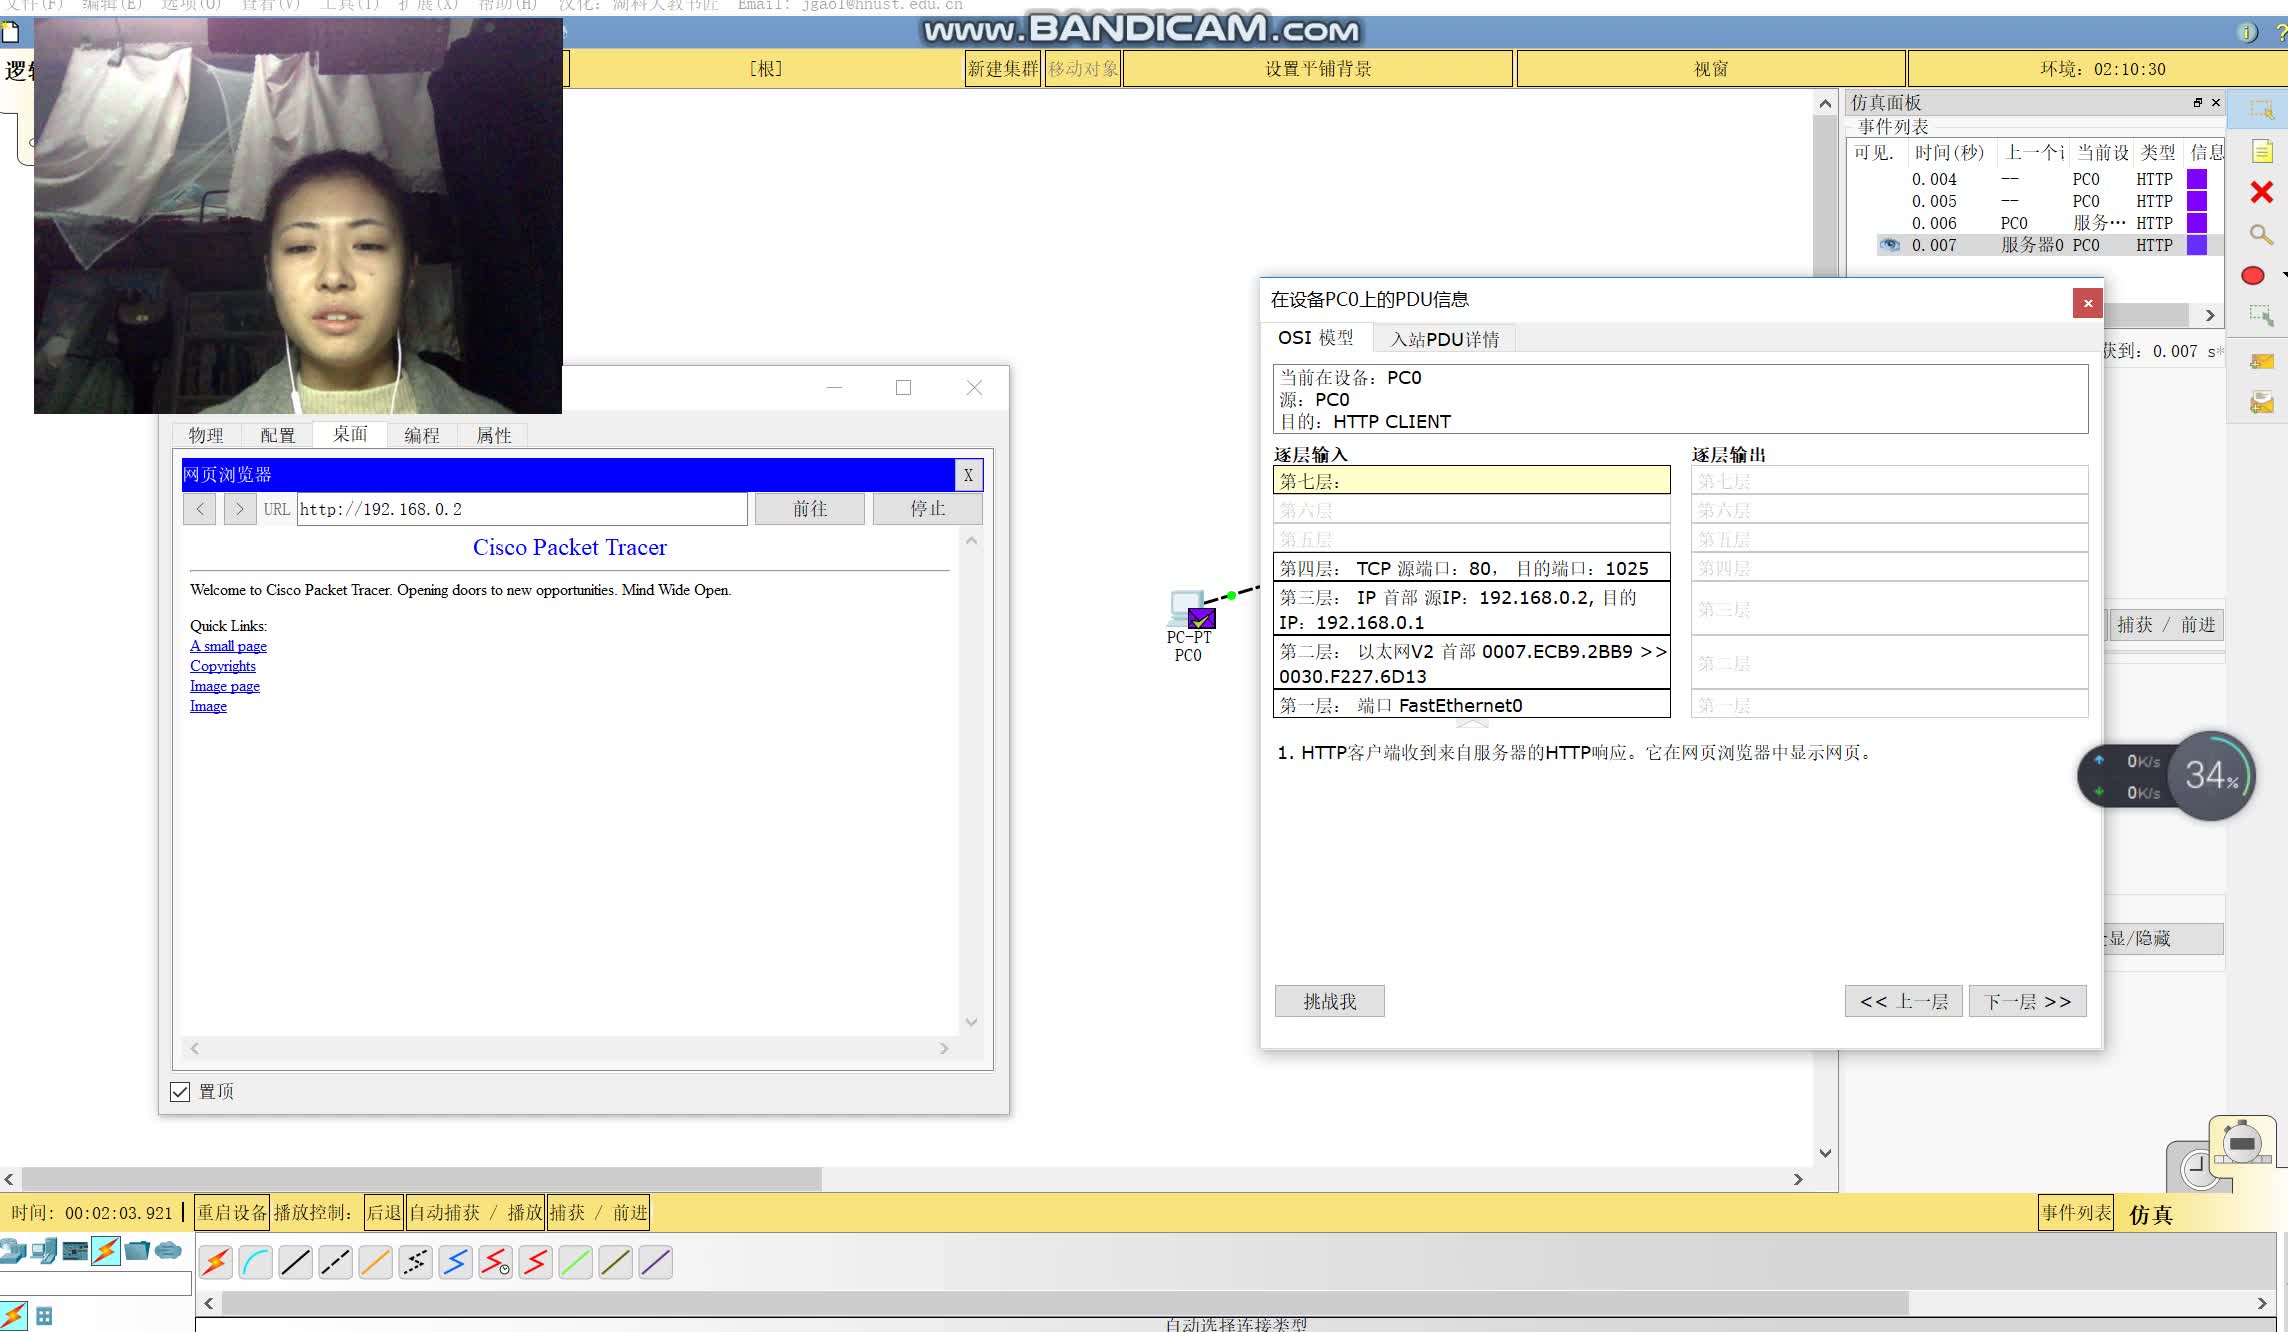
Task: Open the 入站PDU详情 tab
Action: pos(1444,339)
